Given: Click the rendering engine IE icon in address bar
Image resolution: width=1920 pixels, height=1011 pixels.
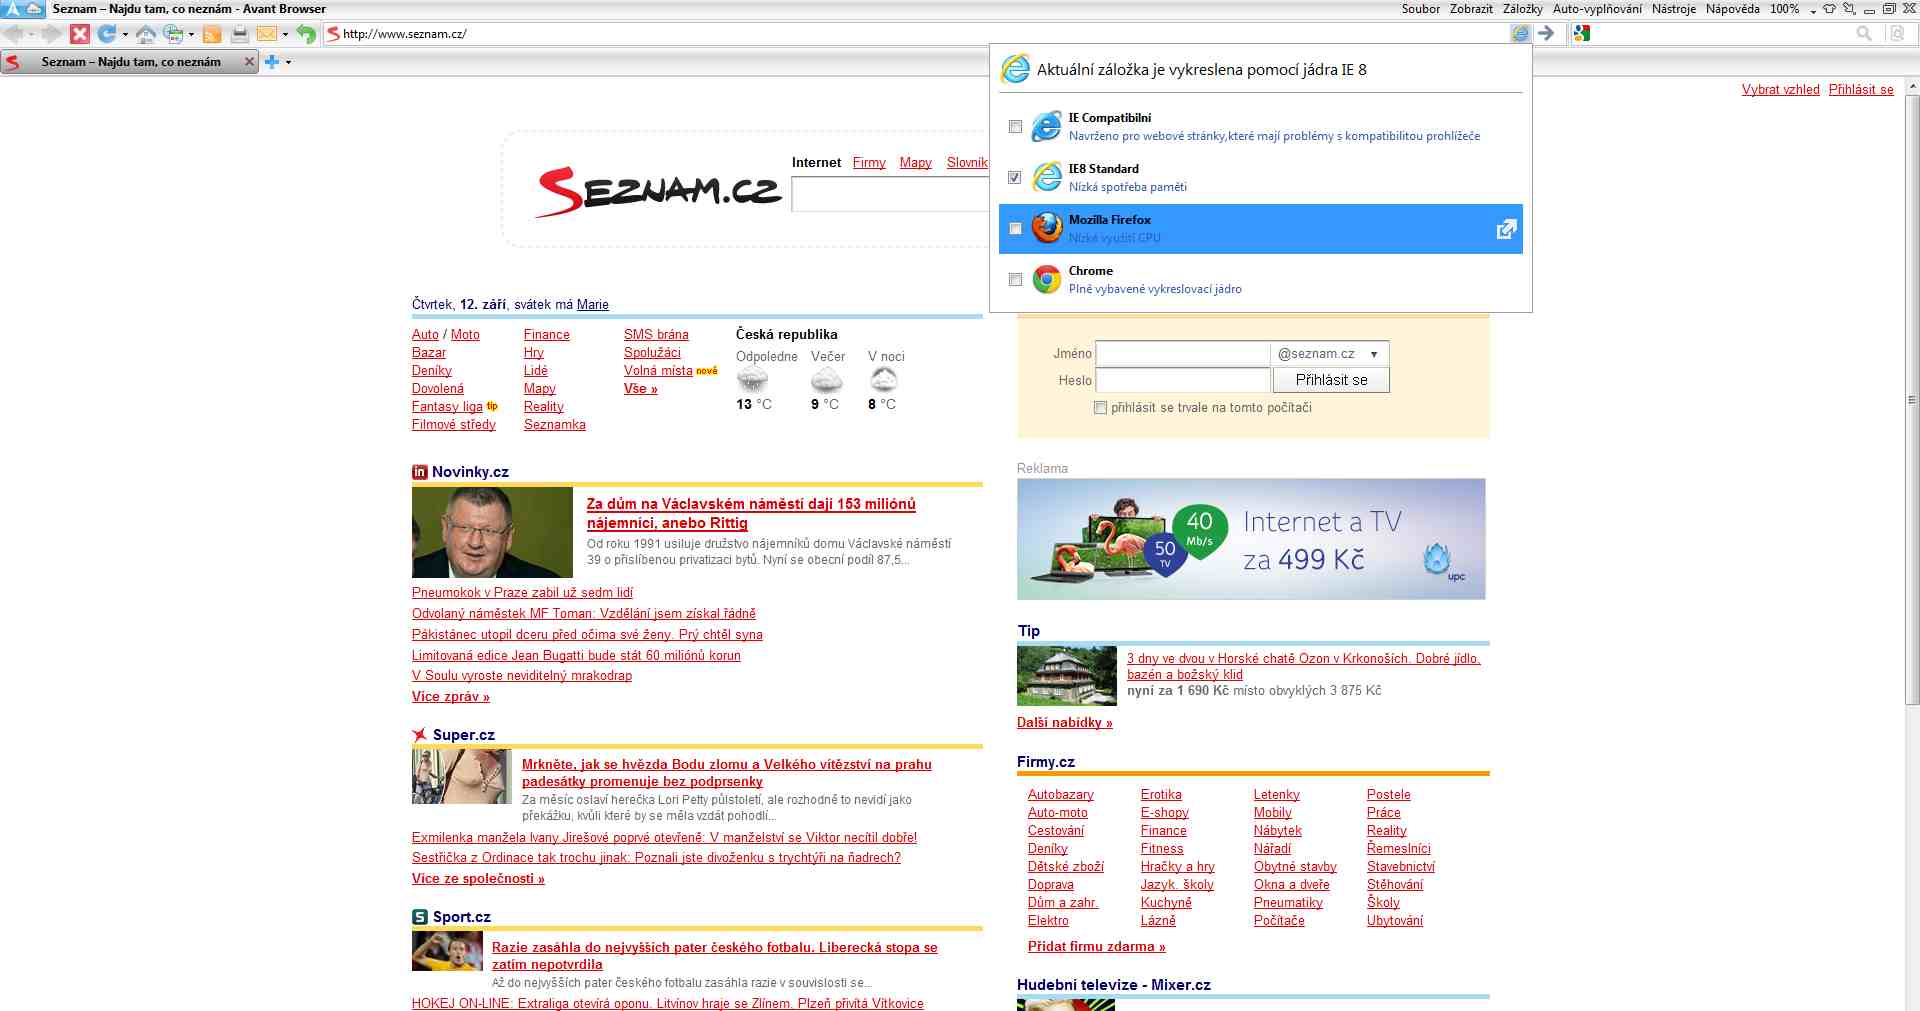Looking at the screenshot, I should 1520,34.
